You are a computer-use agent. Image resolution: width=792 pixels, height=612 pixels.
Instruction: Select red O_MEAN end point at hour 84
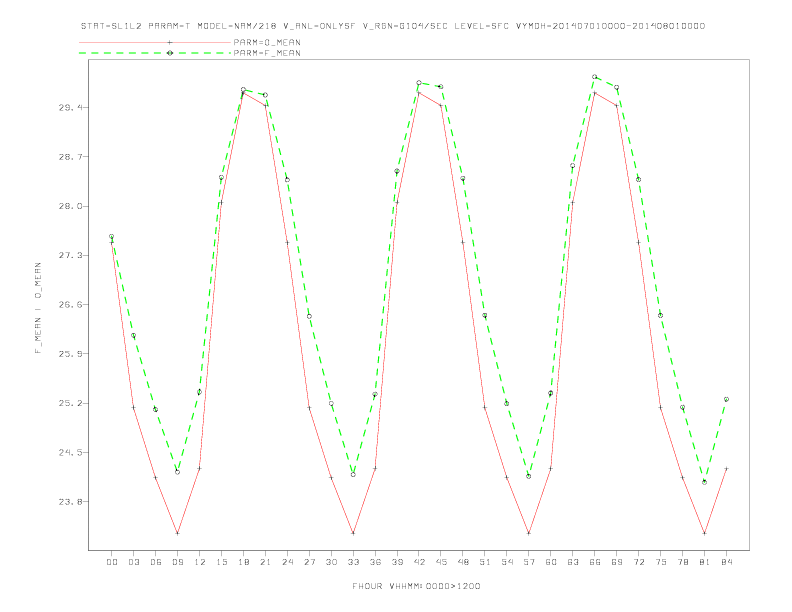(x=726, y=469)
